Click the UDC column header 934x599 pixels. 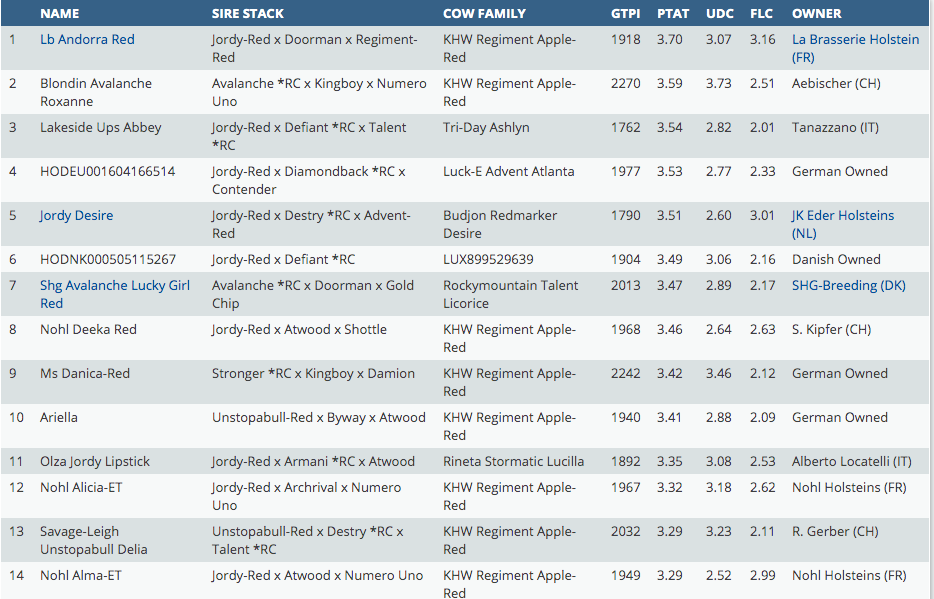[x=719, y=14]
